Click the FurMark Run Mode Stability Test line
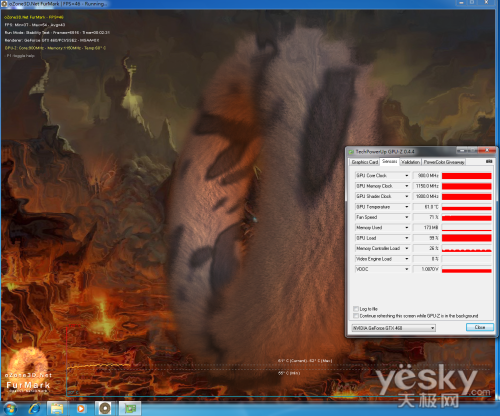 click(57, 33)
